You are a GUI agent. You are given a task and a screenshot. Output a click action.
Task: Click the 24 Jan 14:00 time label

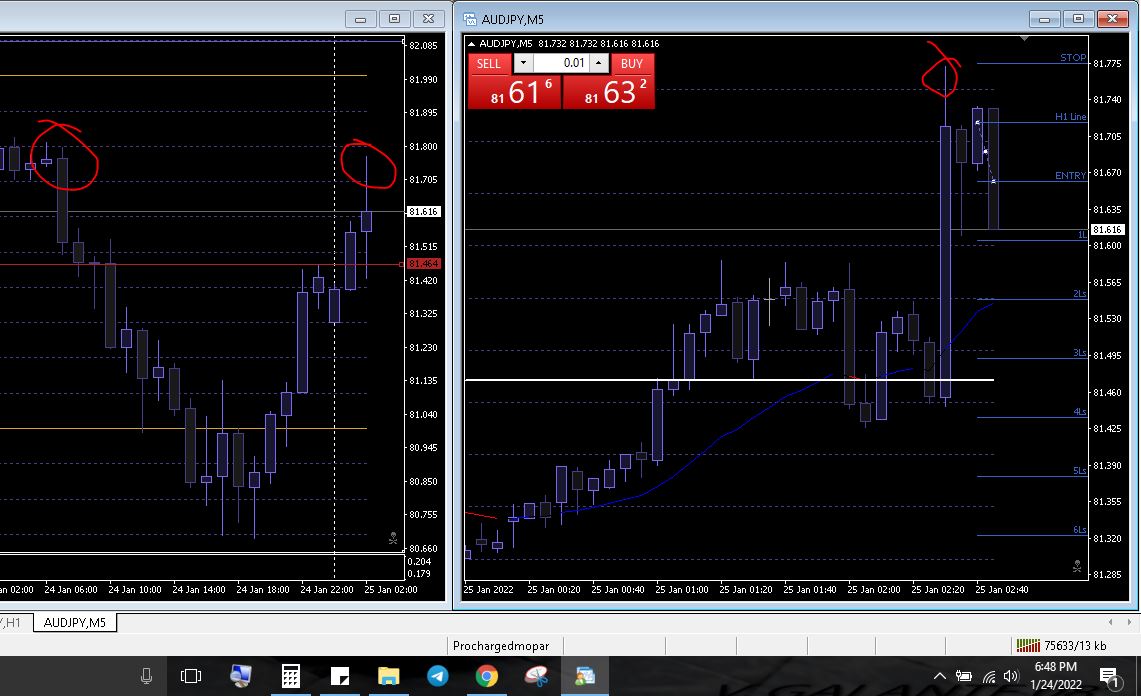pos(199,590)
